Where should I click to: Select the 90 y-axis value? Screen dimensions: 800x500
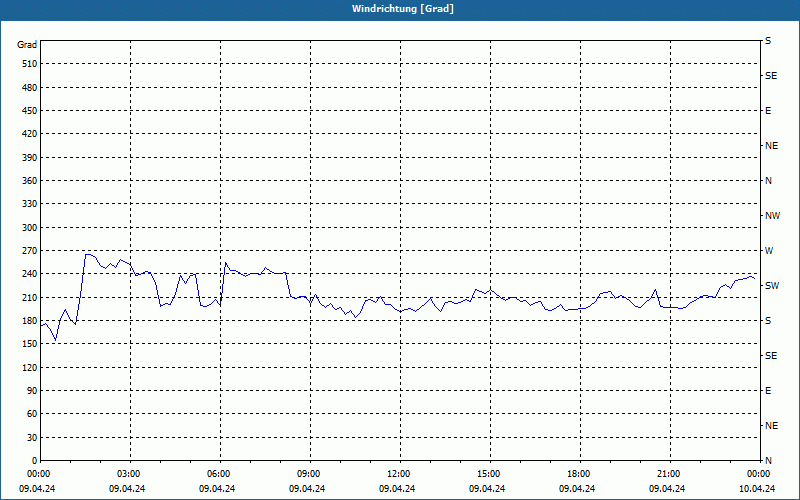pos(31,390)
